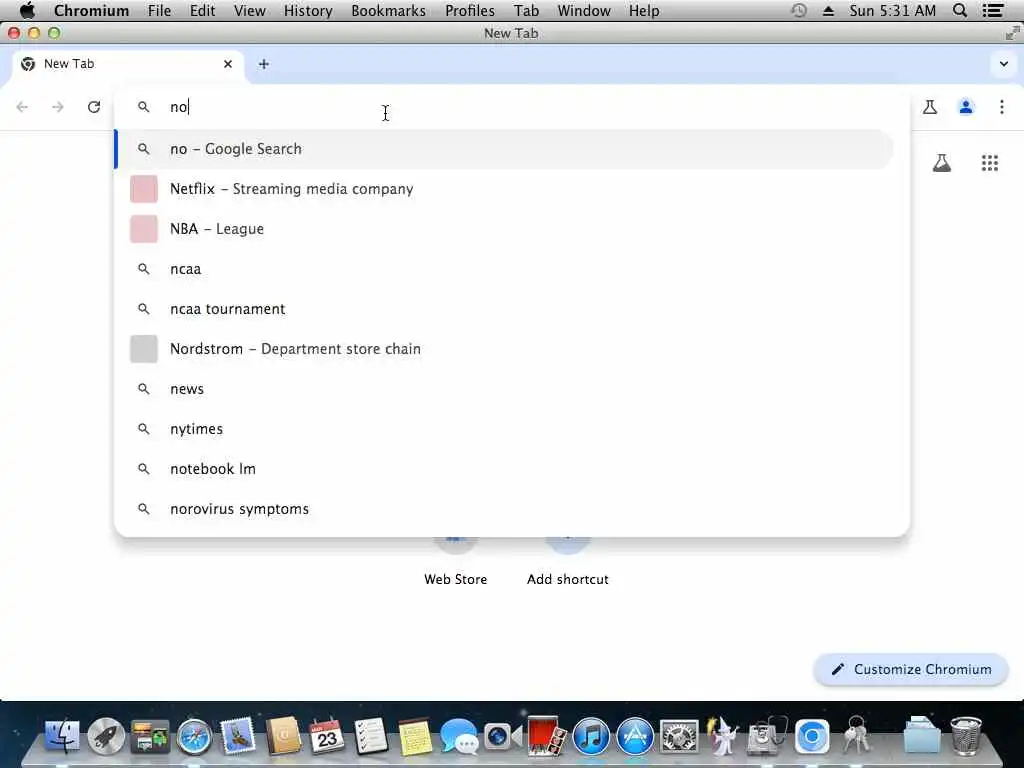Open yellow Notes icon in dock
The height and width of the screenshot is (768, 1024).
click(x=415, y=736)
